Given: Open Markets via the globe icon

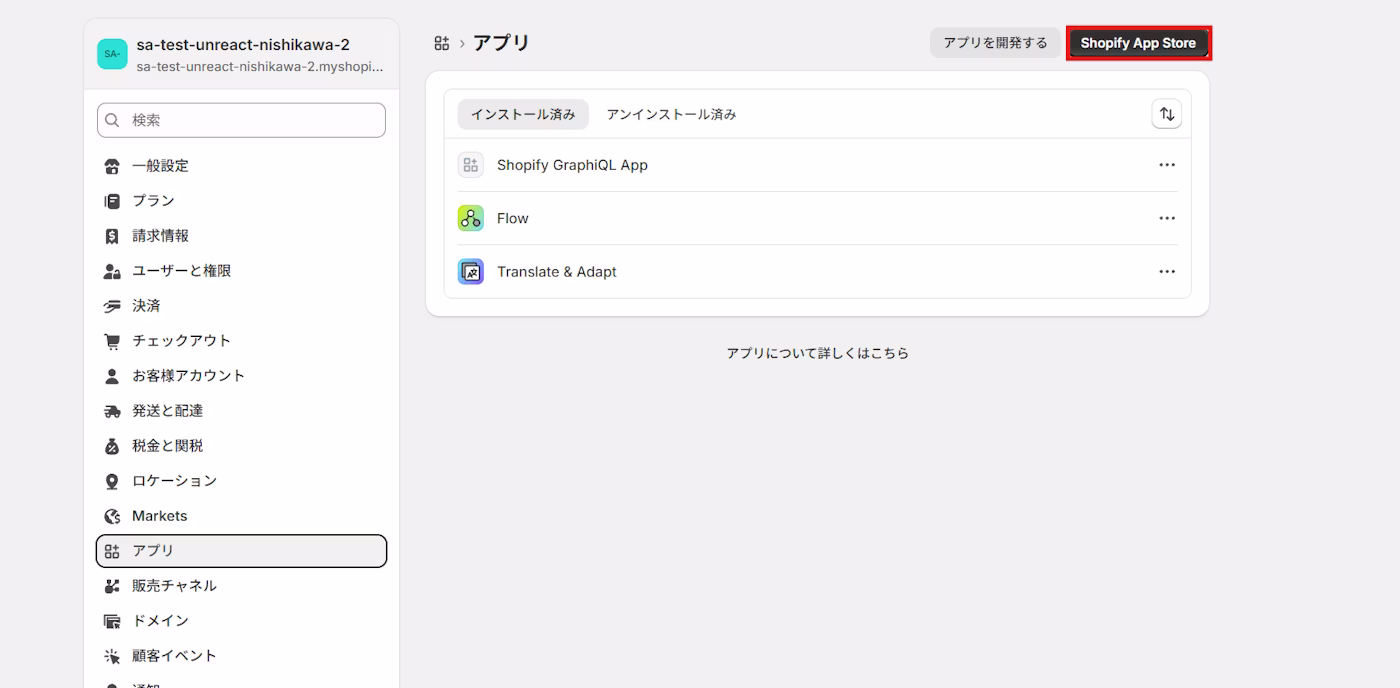Looking at the screenshot, I should 112,515.
